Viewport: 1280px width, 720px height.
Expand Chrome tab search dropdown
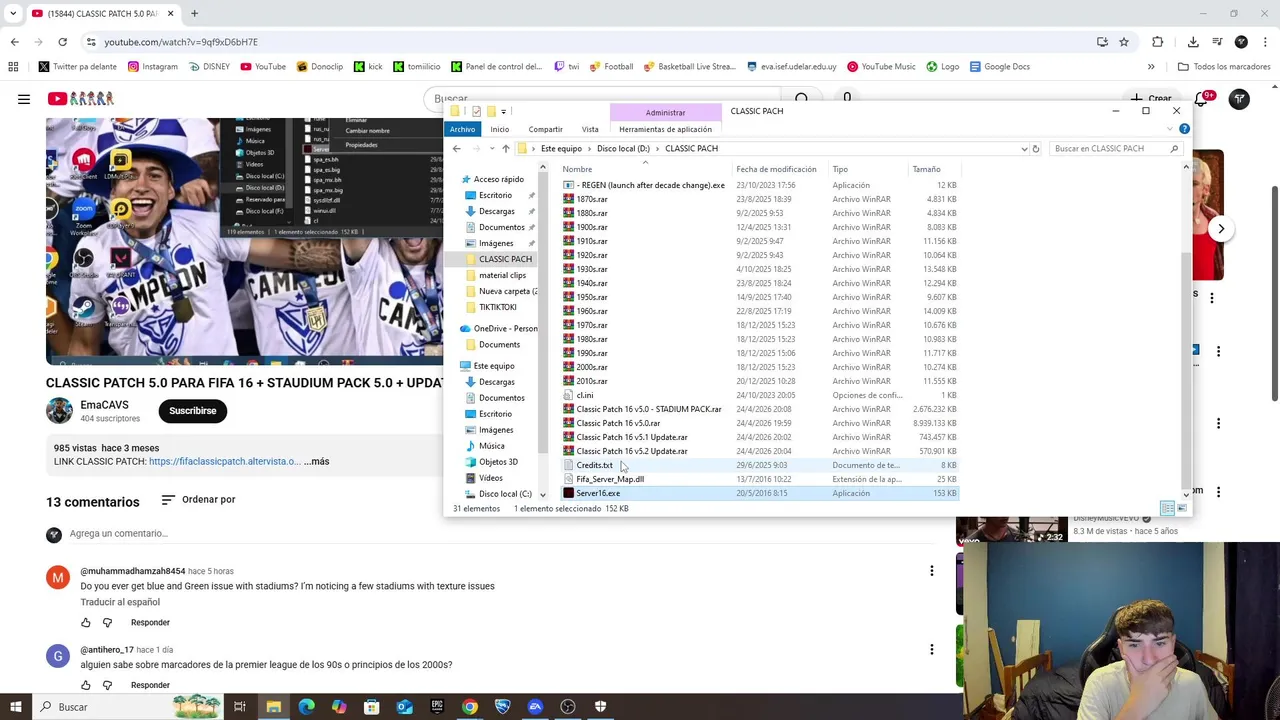pyautogui.click(x=13, y=14)
